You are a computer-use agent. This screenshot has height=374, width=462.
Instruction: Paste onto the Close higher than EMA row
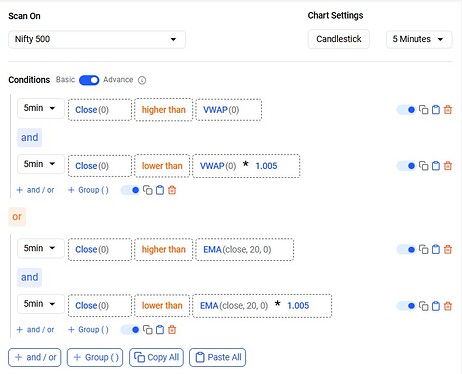coord(436,249)
